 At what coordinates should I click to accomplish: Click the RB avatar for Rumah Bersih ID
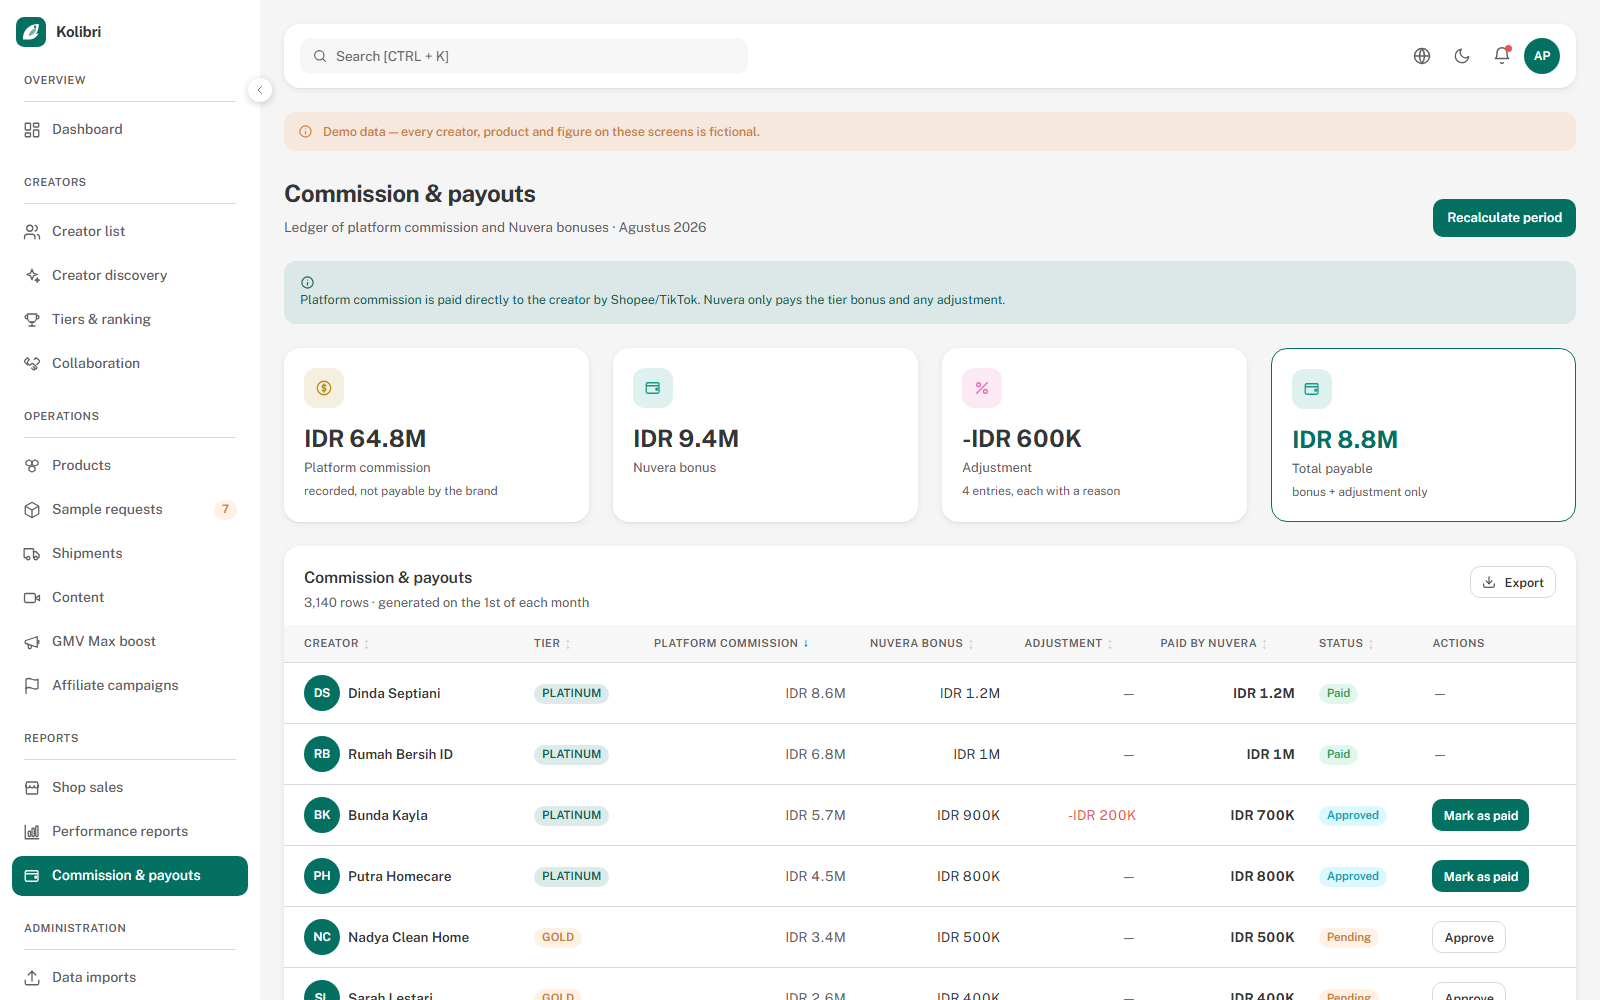click(x=322, y=754)
